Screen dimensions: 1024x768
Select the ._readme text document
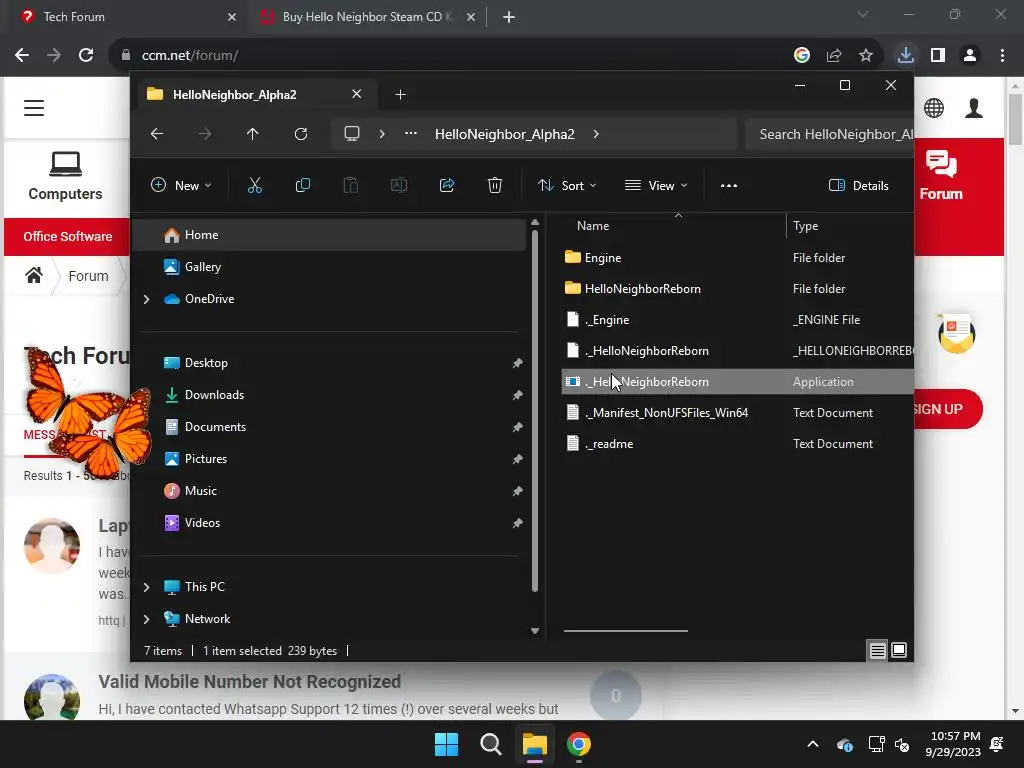(737, 444)
